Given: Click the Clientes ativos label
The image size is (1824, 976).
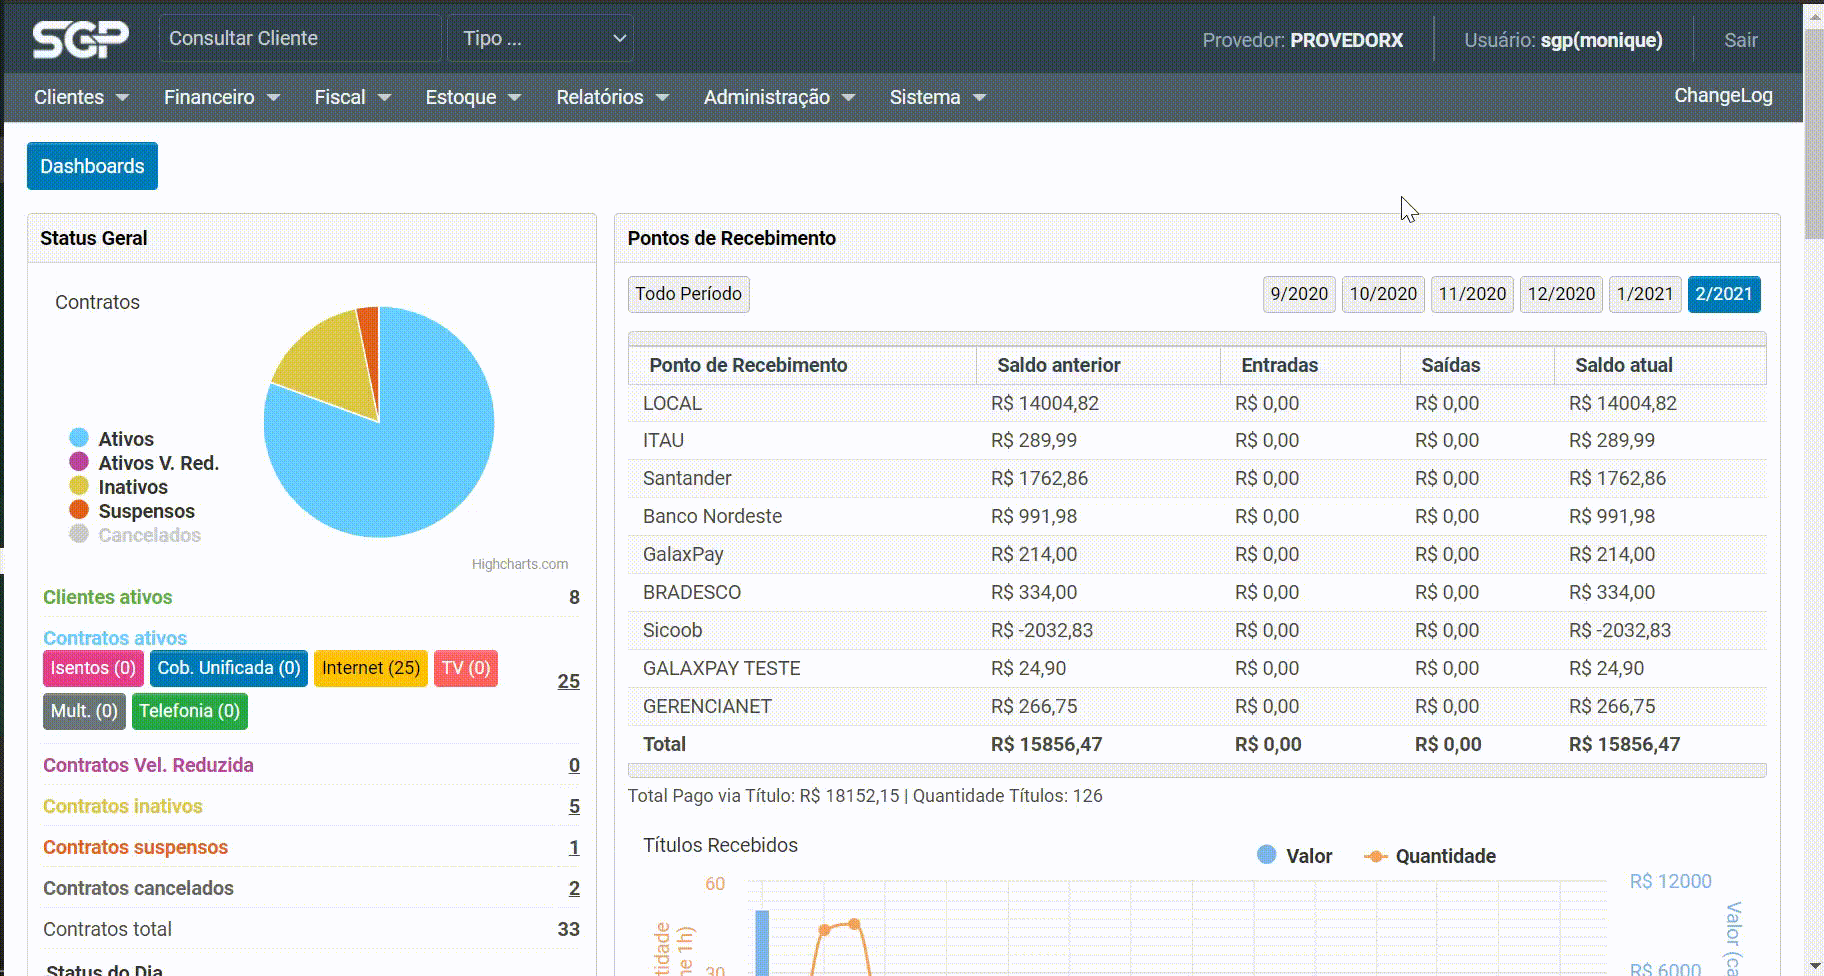Looking at the screenshot, I should [x=107, y=597].
